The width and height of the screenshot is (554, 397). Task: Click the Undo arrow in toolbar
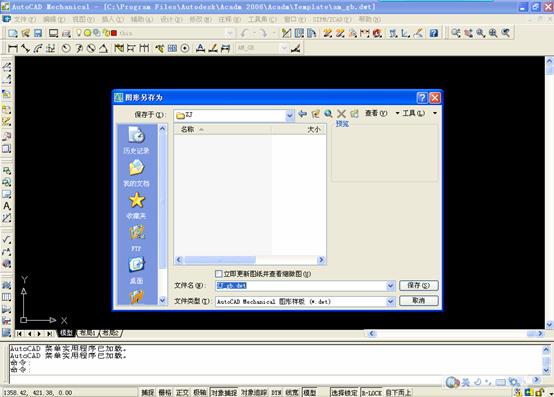tap(244, 33)
